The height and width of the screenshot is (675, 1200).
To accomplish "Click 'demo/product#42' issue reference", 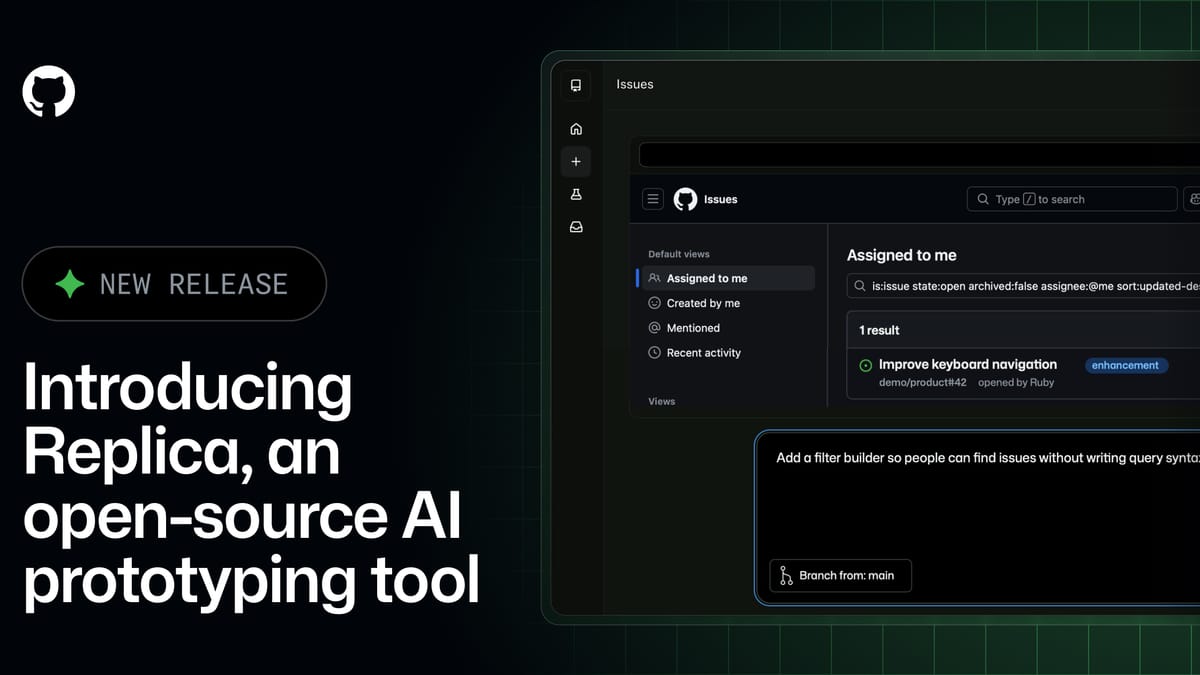I will click(923, 382).
